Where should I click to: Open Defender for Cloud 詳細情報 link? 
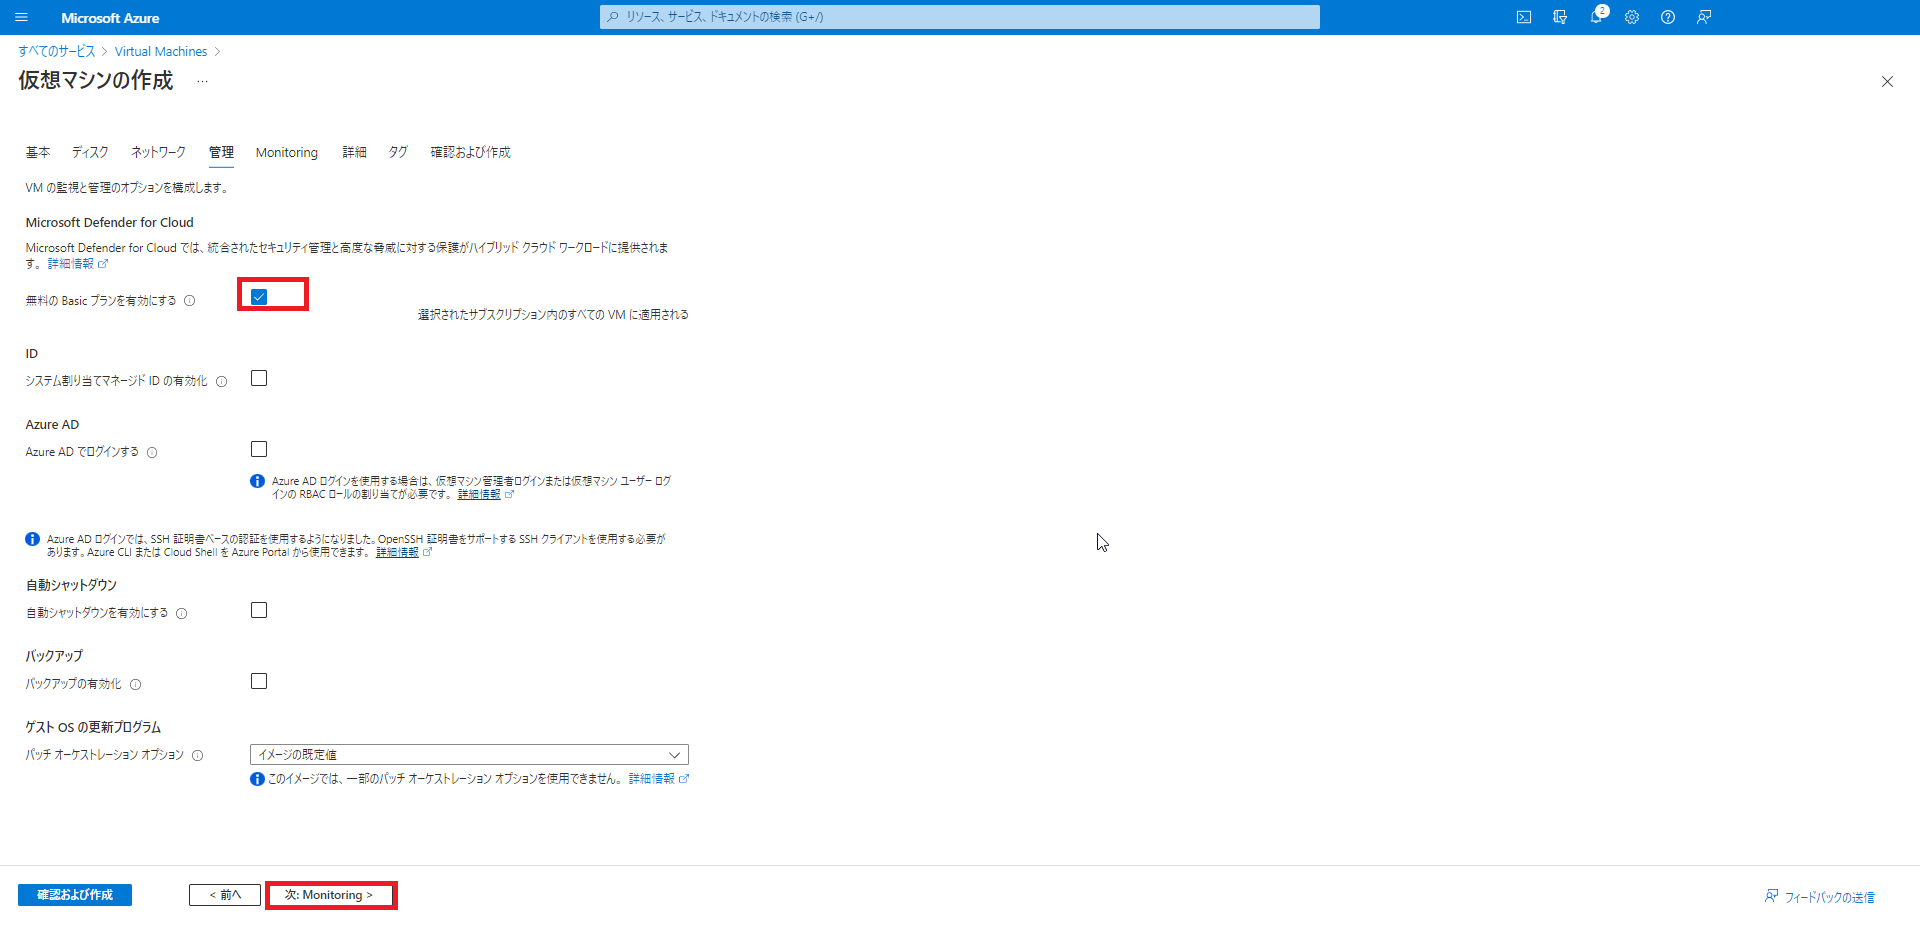click(x=71, y=264)
